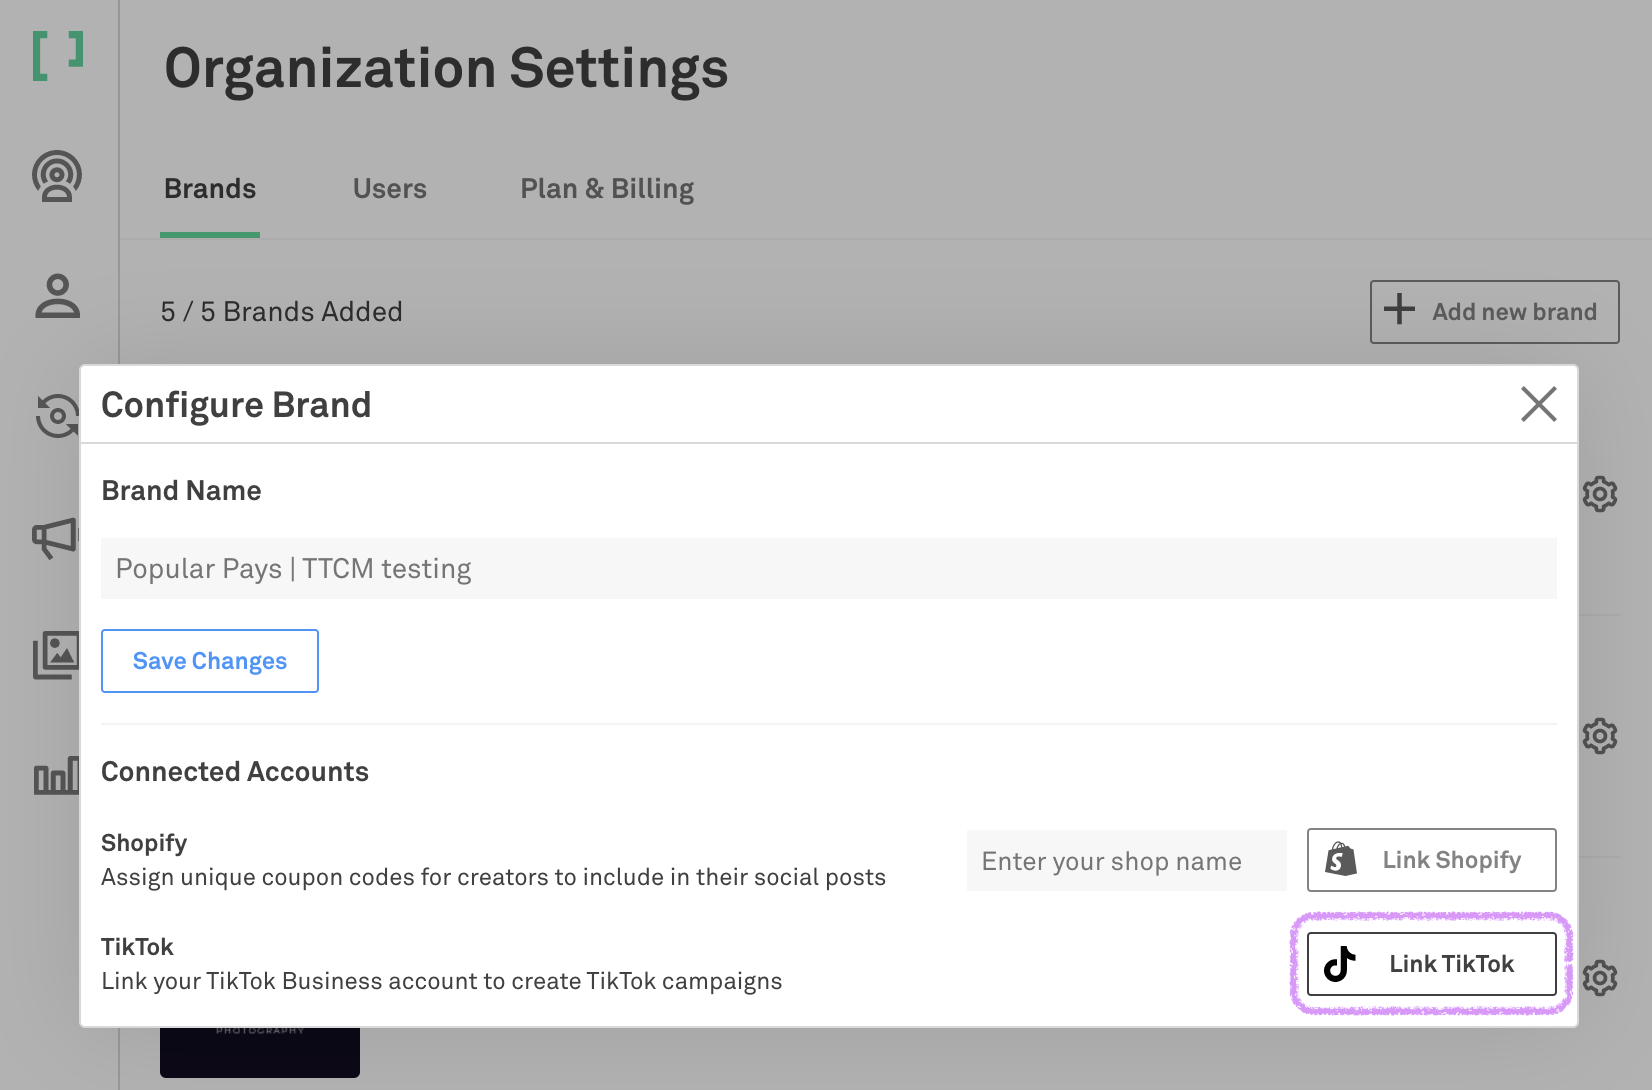Click the green bracket logo in sidebar
This screenshot has height=1090, width=1652.
coord(58,56)
